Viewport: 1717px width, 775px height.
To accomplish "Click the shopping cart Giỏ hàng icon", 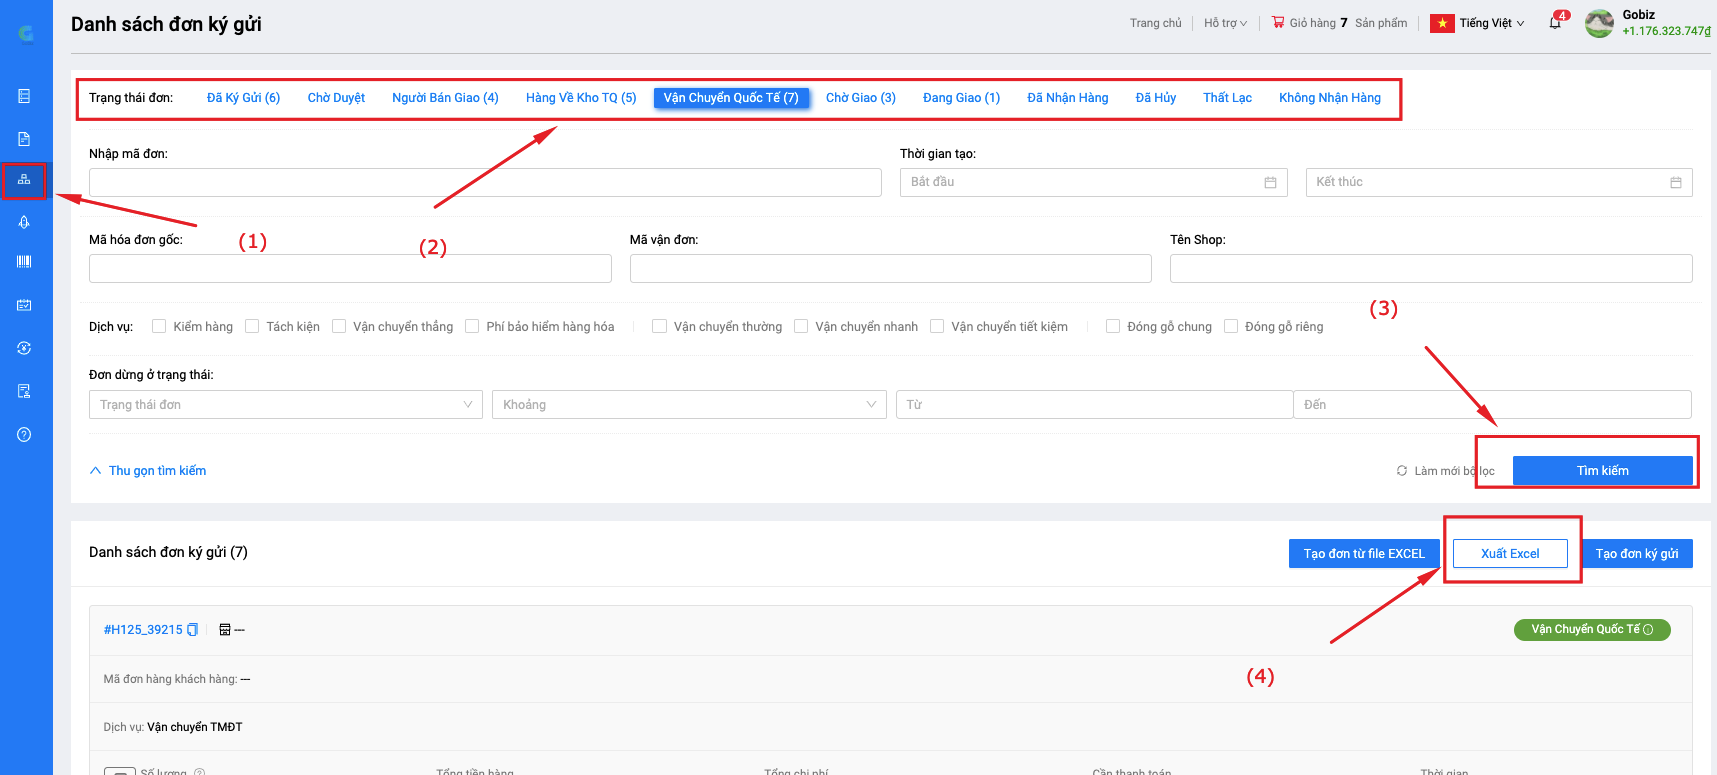I will click(x=1278, y=22).
